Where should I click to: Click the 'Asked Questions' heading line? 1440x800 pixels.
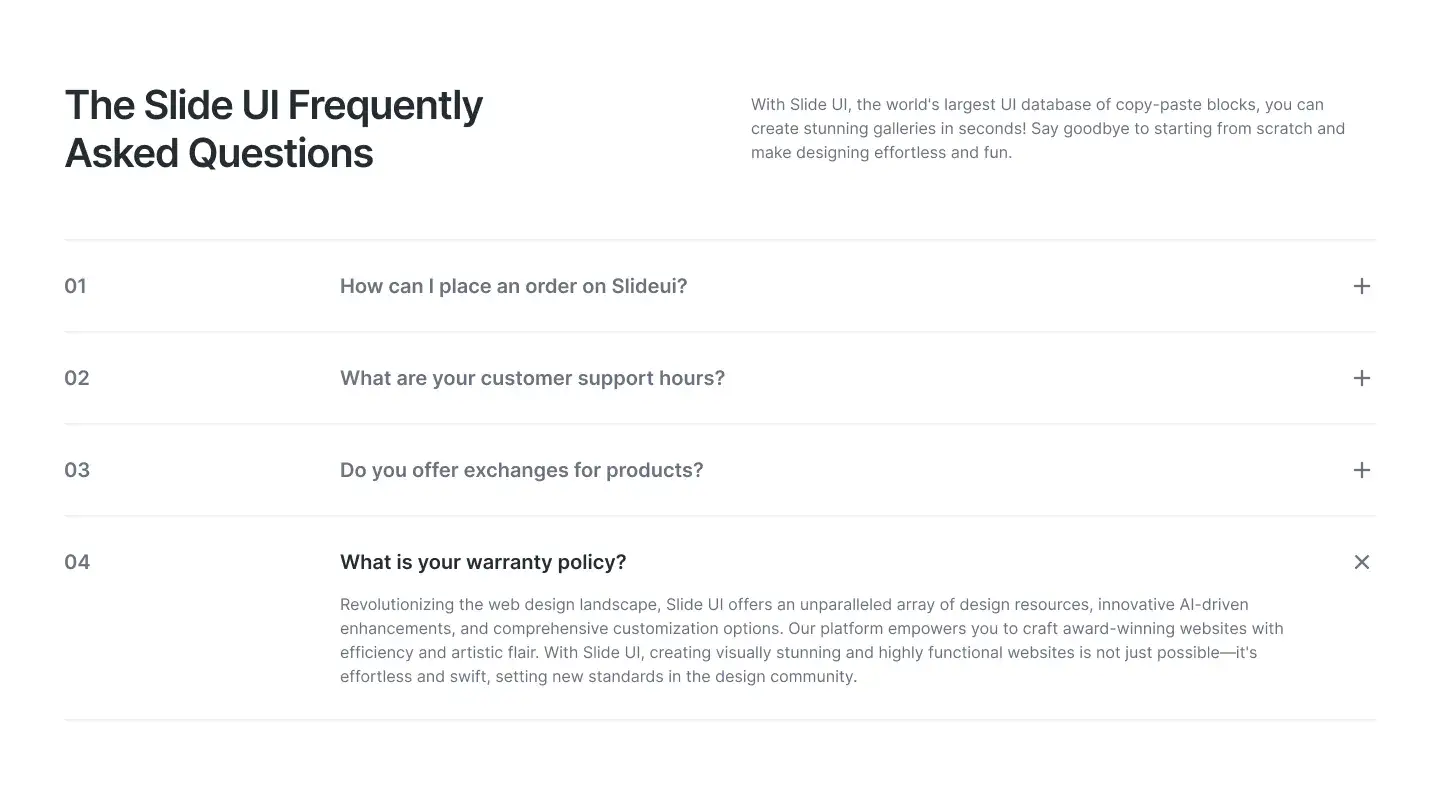219,154
